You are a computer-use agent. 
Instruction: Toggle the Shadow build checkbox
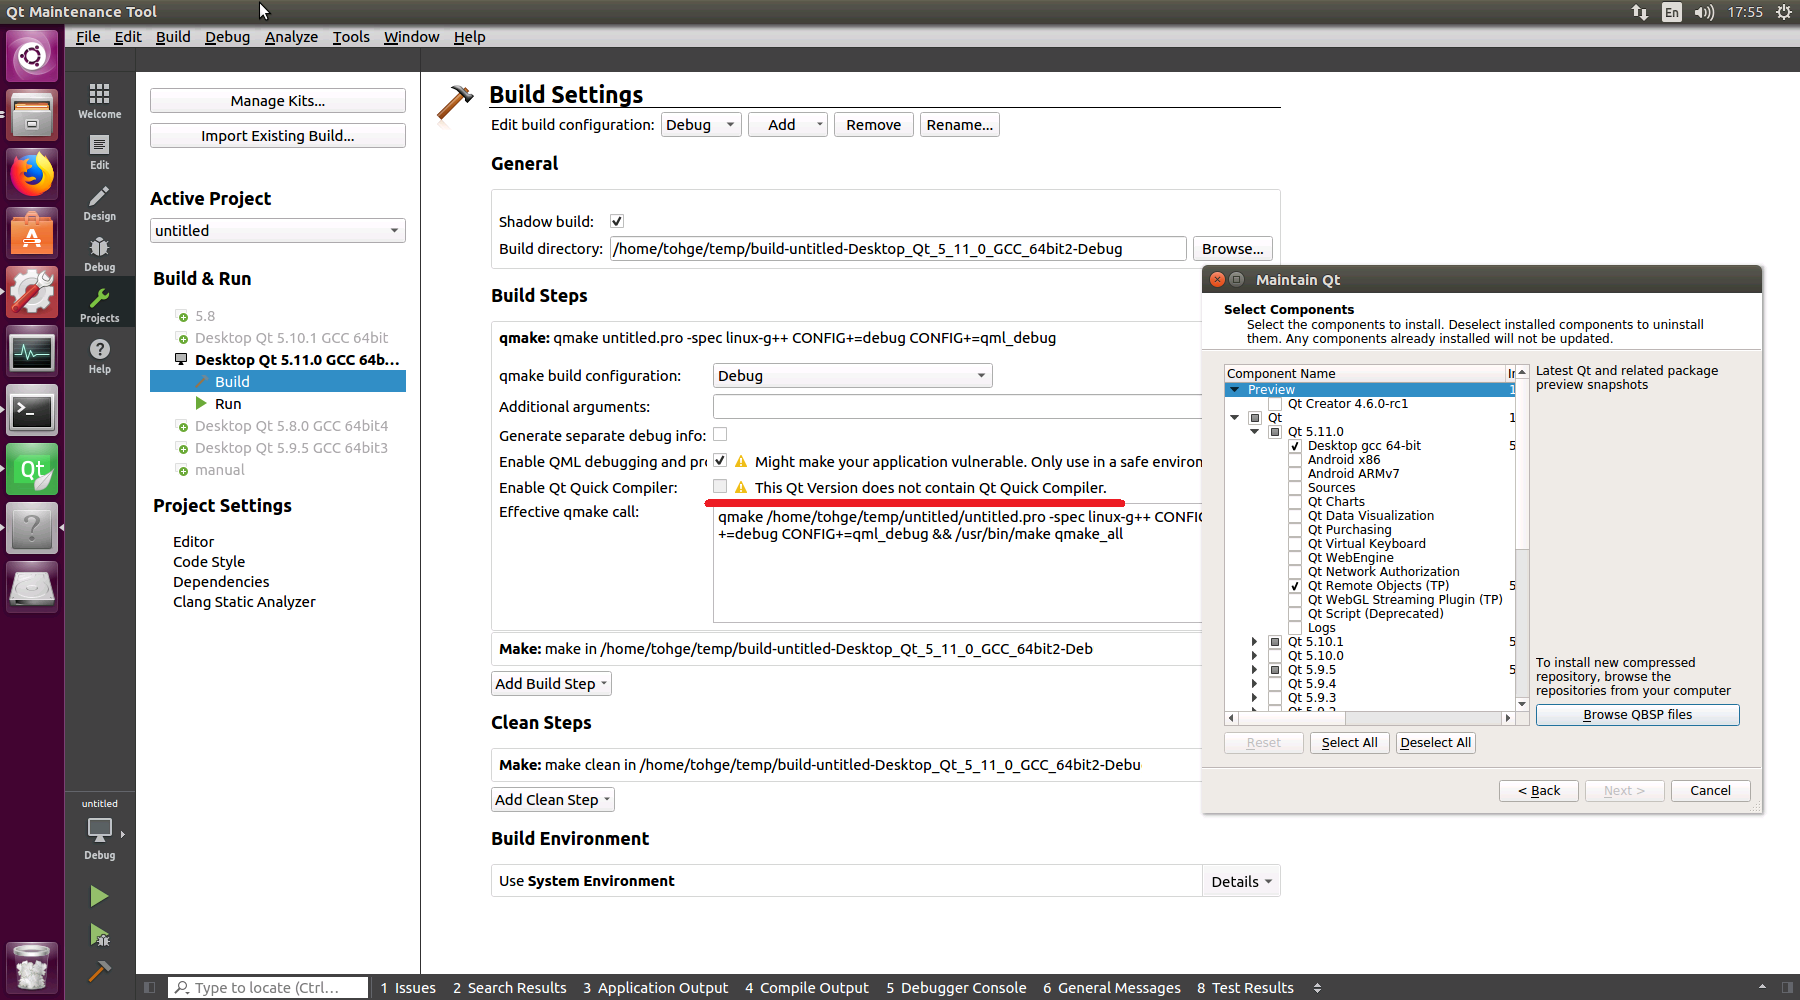pos(617,222)
